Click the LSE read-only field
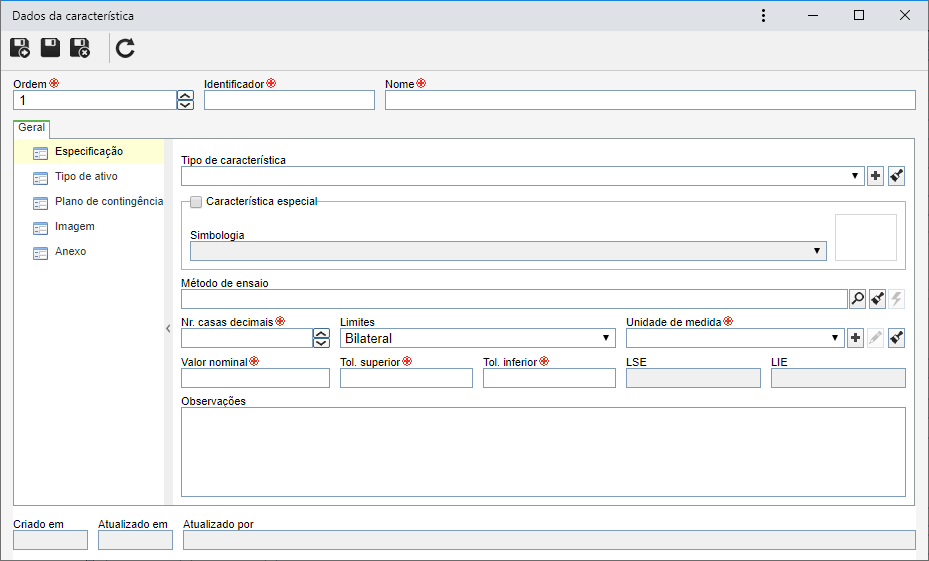The height and width of the screenshot is (561, 929). click(693, 378)
